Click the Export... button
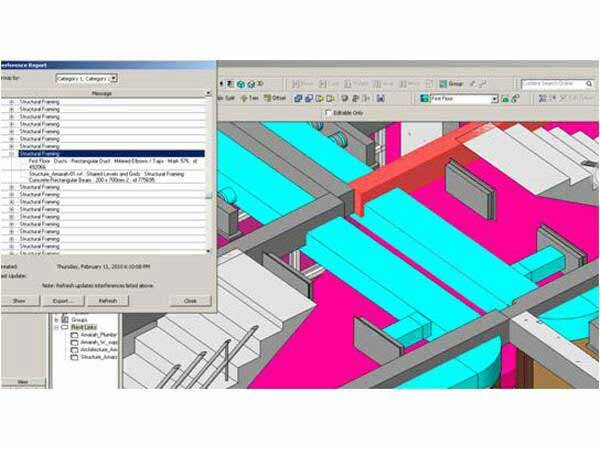 click(x=63, y=301)
